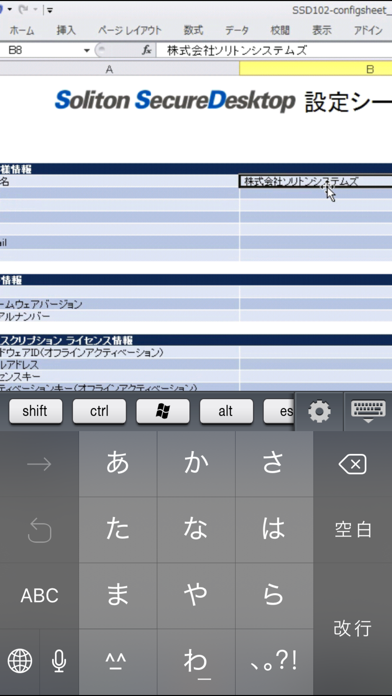Image resolution: width=392 pixels, height=696 pixels.
Task: Tap the ^_^ emoticon key
Action: tap(118, 662)
